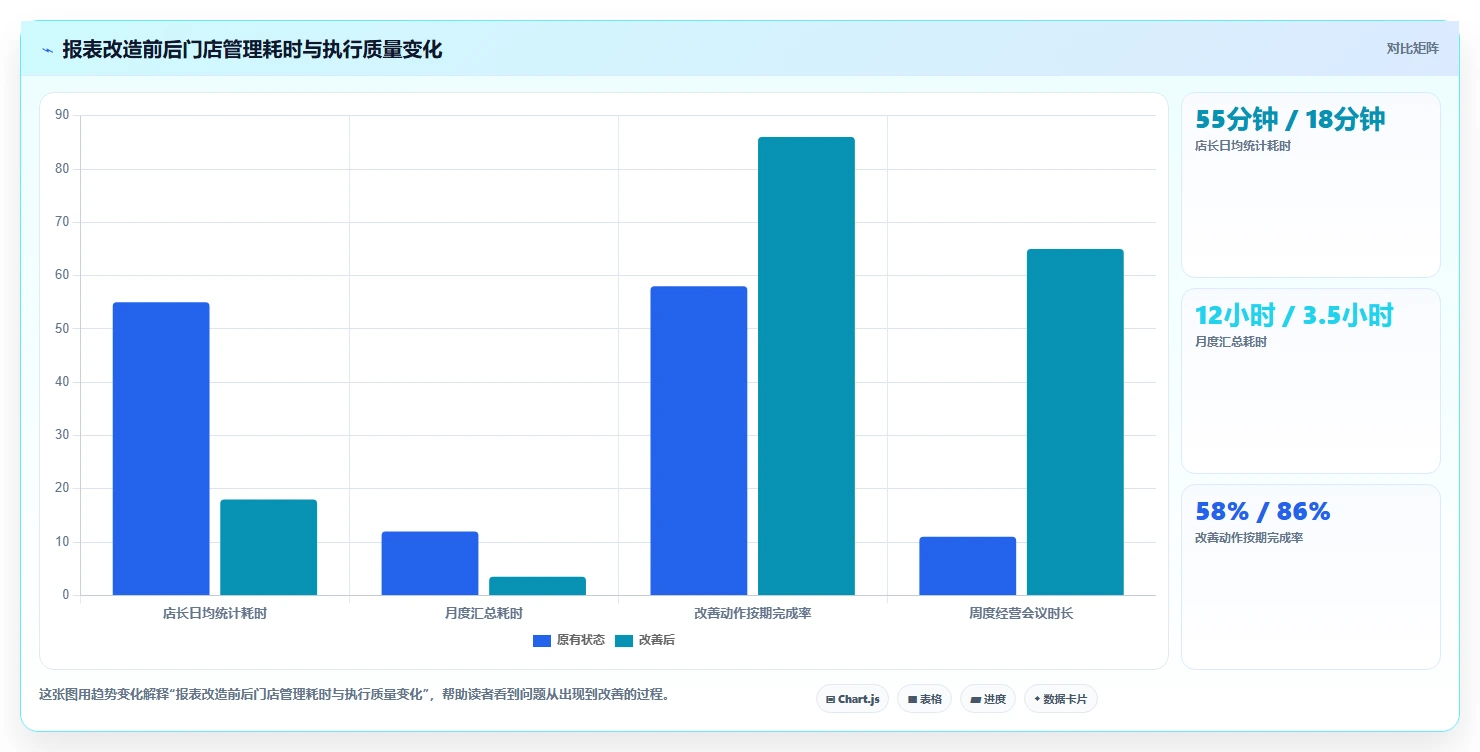Image resolution: width=1480 pixels, height=752 pixels.
Task: Click the 改善动作按期完成率 card caption
Action: click(1249, 538)
